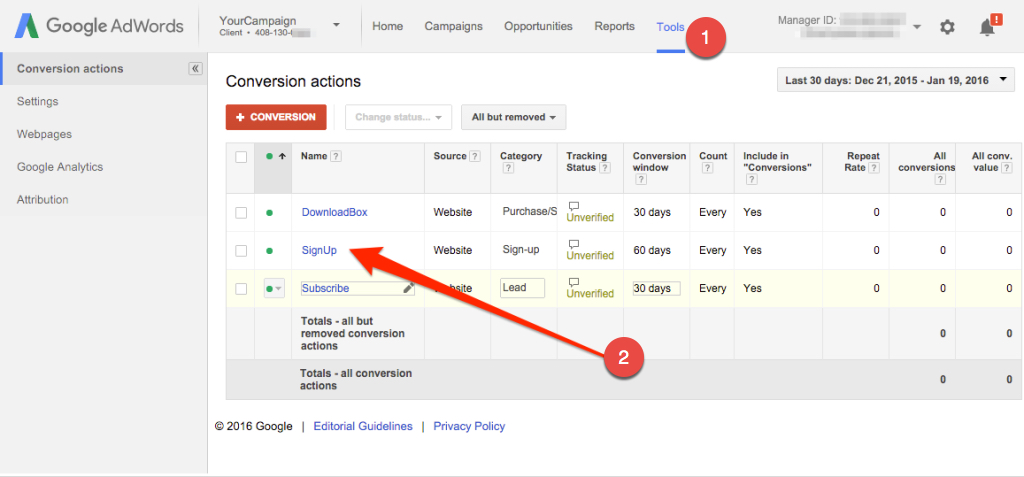Click the Conversion window help icon

point(641,180)
